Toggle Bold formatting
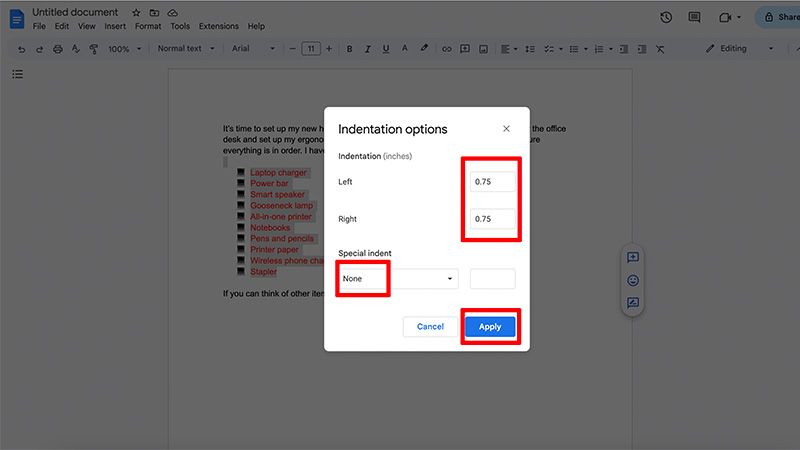The width and height of the screenshot is (800, 450). [x=349, y=49]
